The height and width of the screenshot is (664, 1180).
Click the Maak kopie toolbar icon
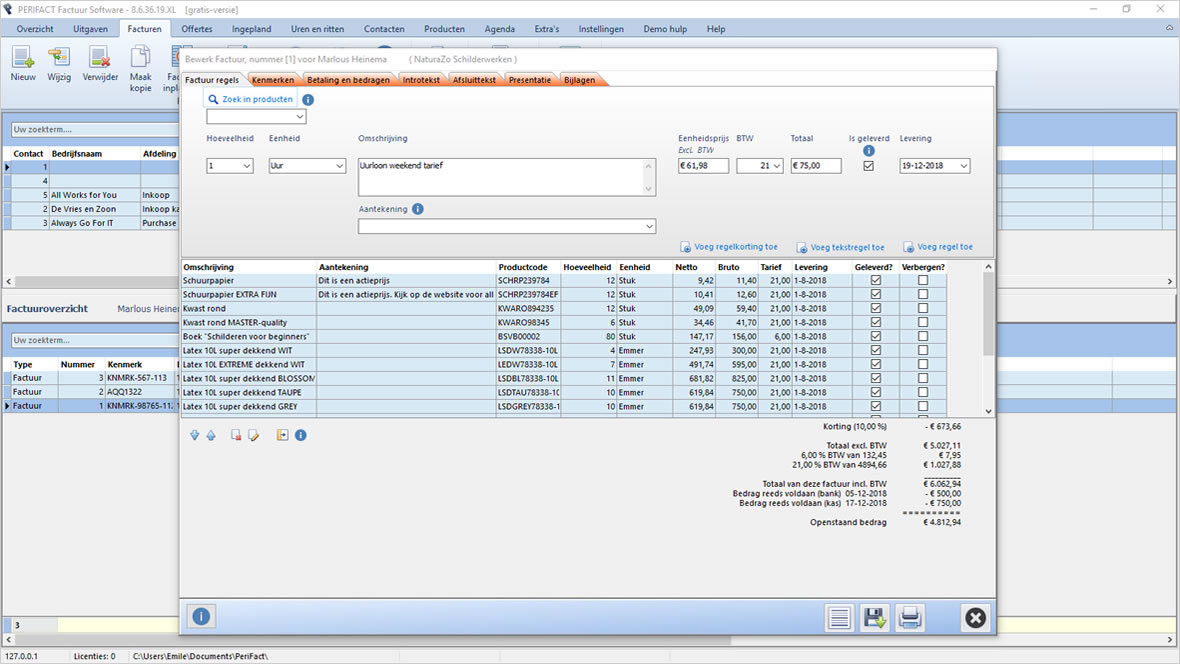[x=141, y=57]
